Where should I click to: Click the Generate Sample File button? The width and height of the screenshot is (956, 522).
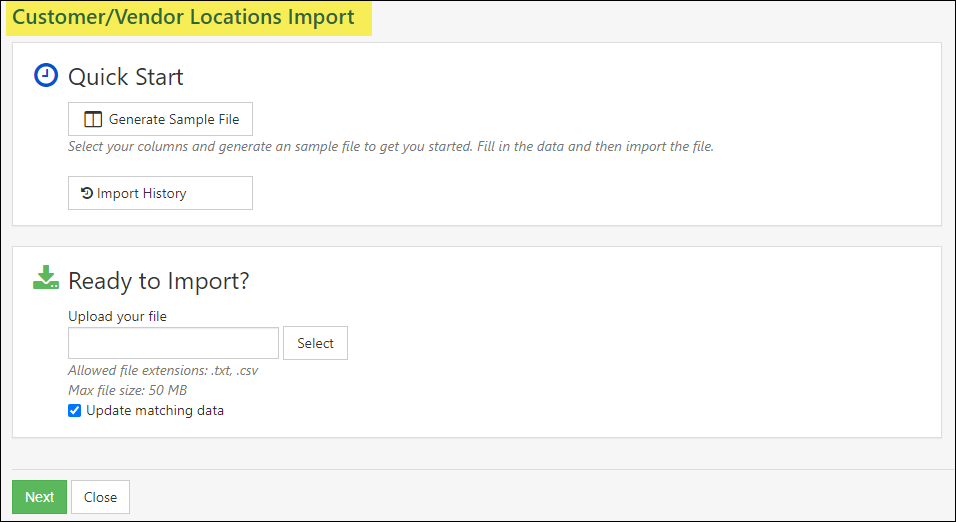tap(160, 119)
